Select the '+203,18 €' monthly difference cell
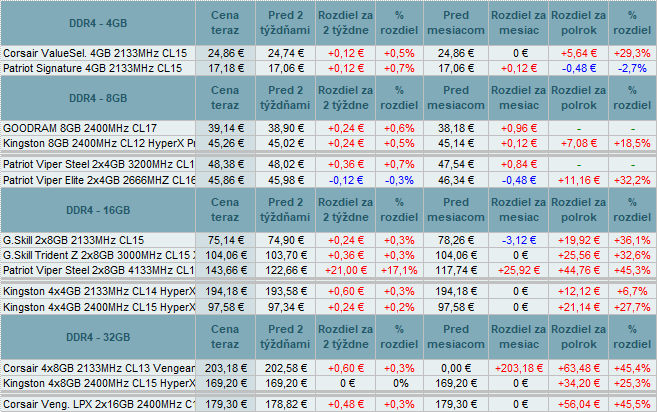 [518, 368]
